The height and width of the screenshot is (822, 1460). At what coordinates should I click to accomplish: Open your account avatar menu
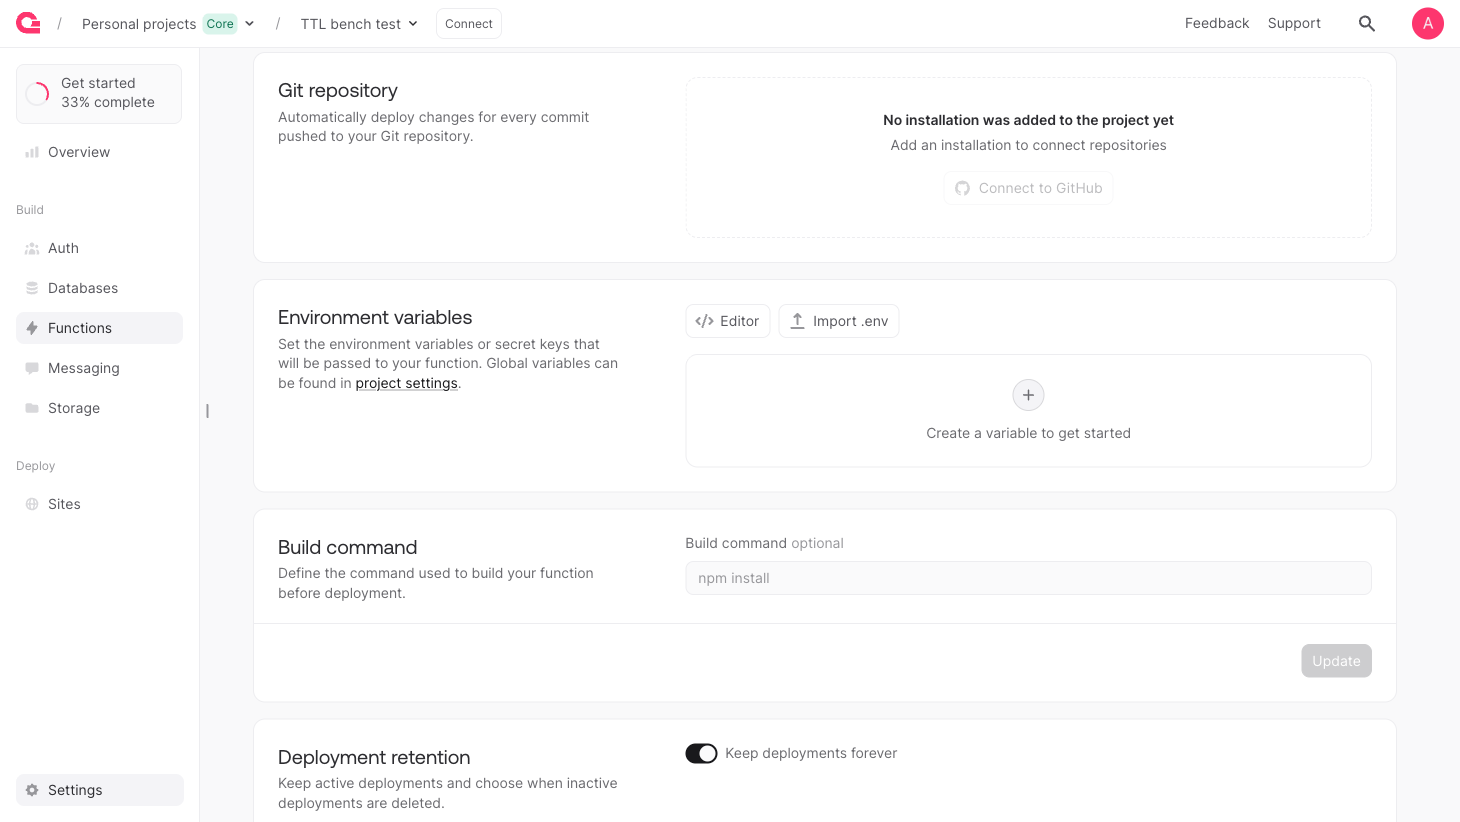pyautogui.click(x=1428, y=23)
